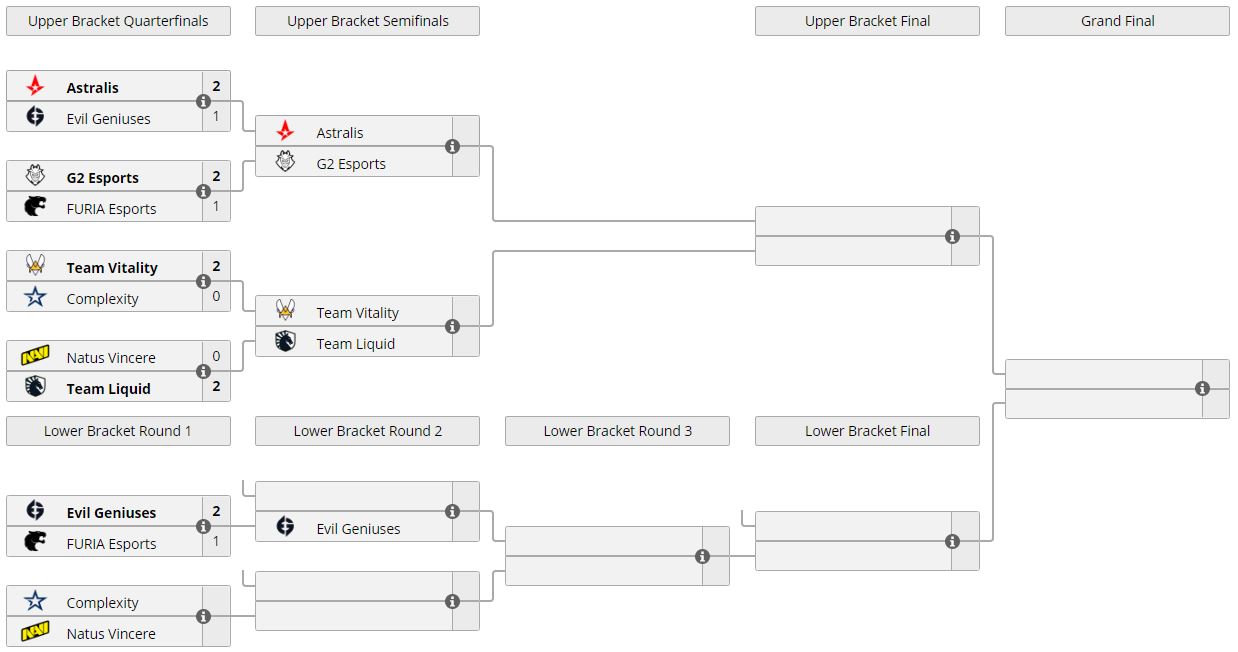The height and width of the screenshot is (652, 1238).
Task: Open info icon for Astralis vs G2 Esports semifinal
Action: coord(452,147)
